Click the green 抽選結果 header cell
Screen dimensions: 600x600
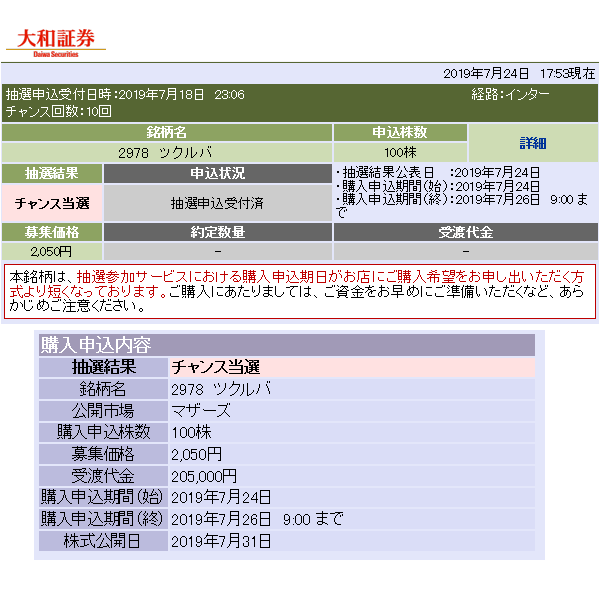click(52, 173)
